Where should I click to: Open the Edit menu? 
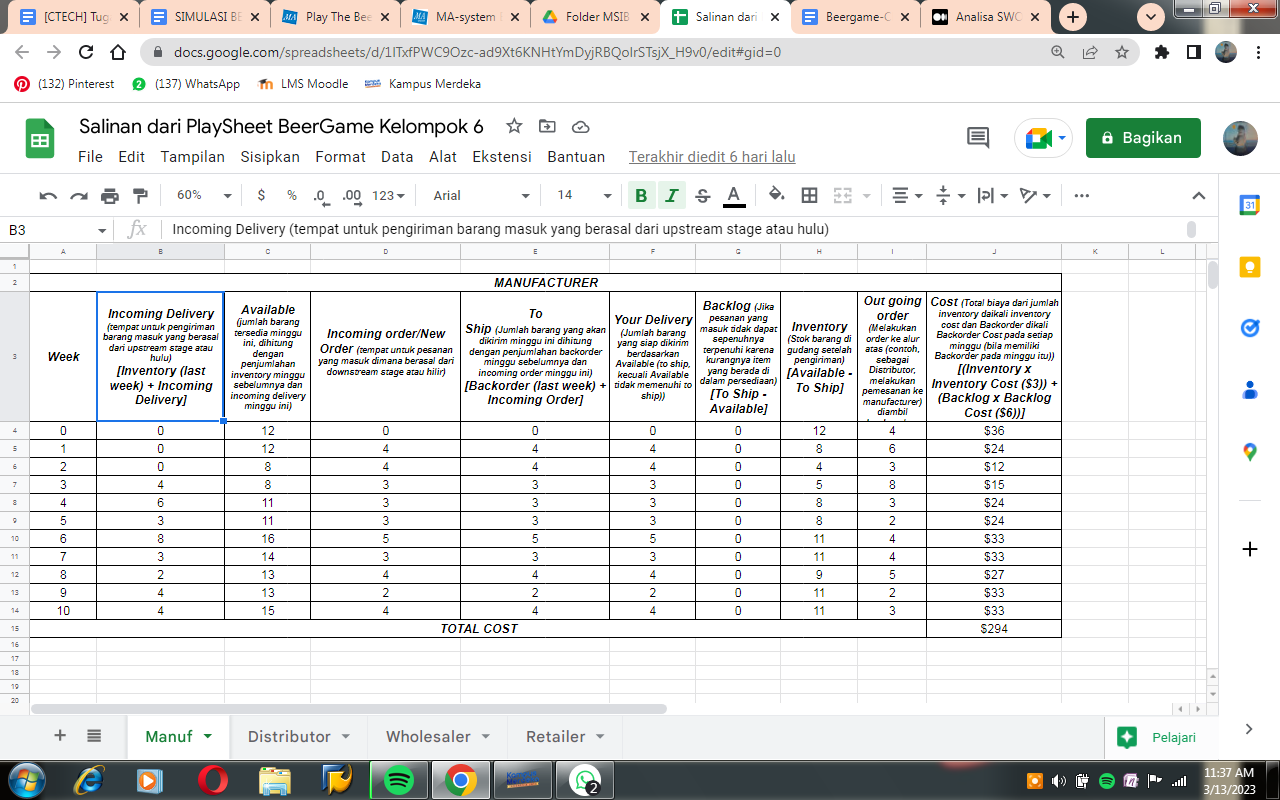pyautogui.click(x=131, y=156)
